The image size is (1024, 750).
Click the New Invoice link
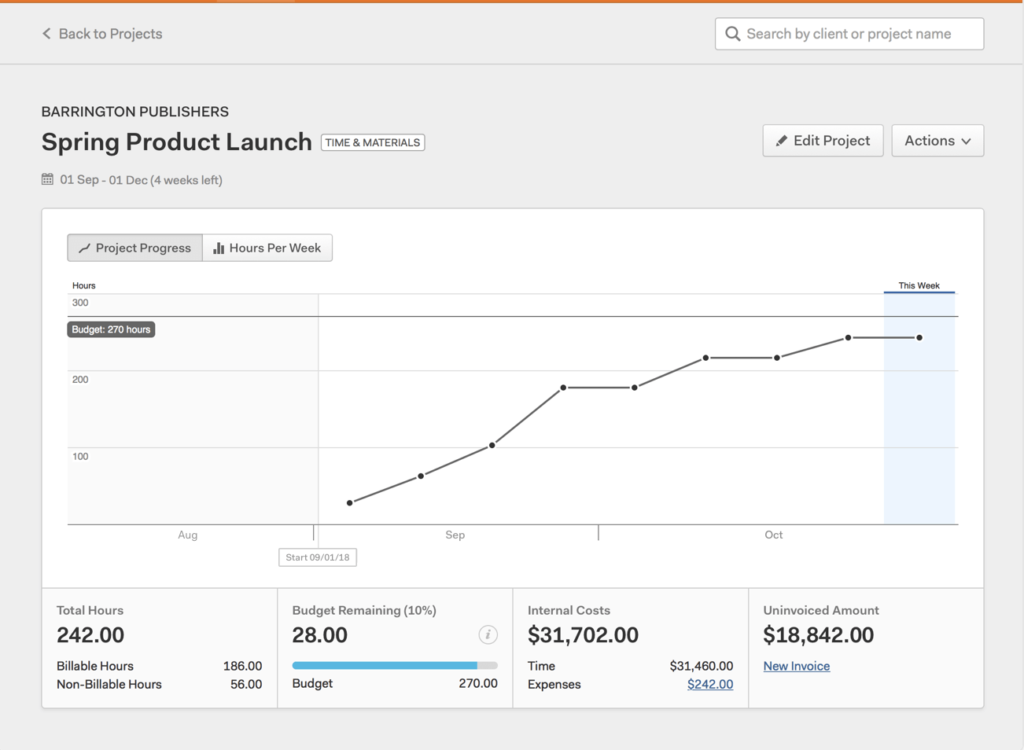(797, 666)
